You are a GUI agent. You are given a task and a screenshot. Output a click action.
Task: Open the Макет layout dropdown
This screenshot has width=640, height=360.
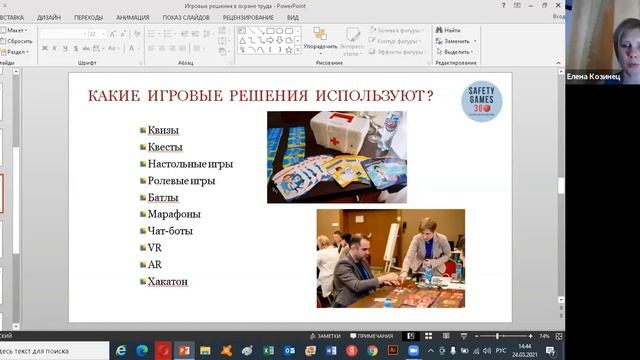pos(14,30)
